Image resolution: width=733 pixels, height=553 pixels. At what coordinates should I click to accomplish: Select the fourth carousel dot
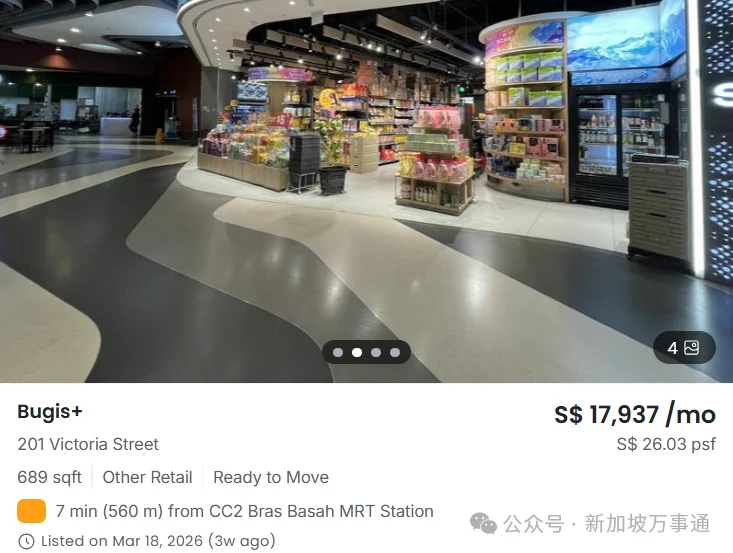point(395,352)
